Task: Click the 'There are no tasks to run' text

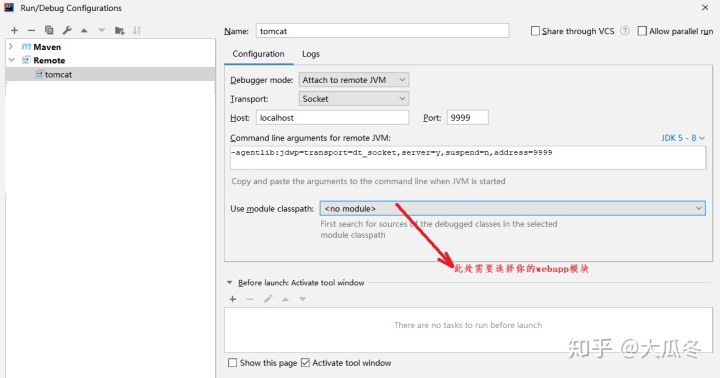Action: (468, 325)
